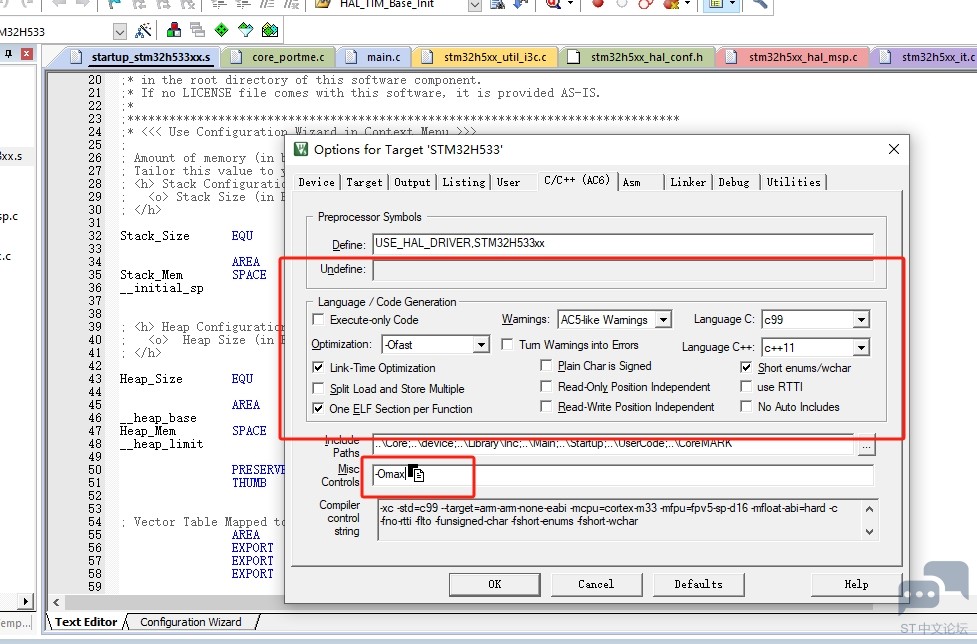Click Select Software Packs funnel icon
Screen dimensions: 977x644
[245, 30]
